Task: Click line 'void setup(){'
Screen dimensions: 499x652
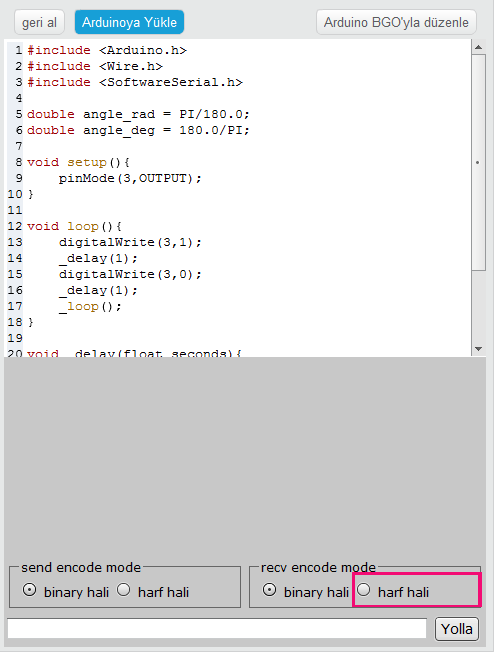Action: click(79, 162)
